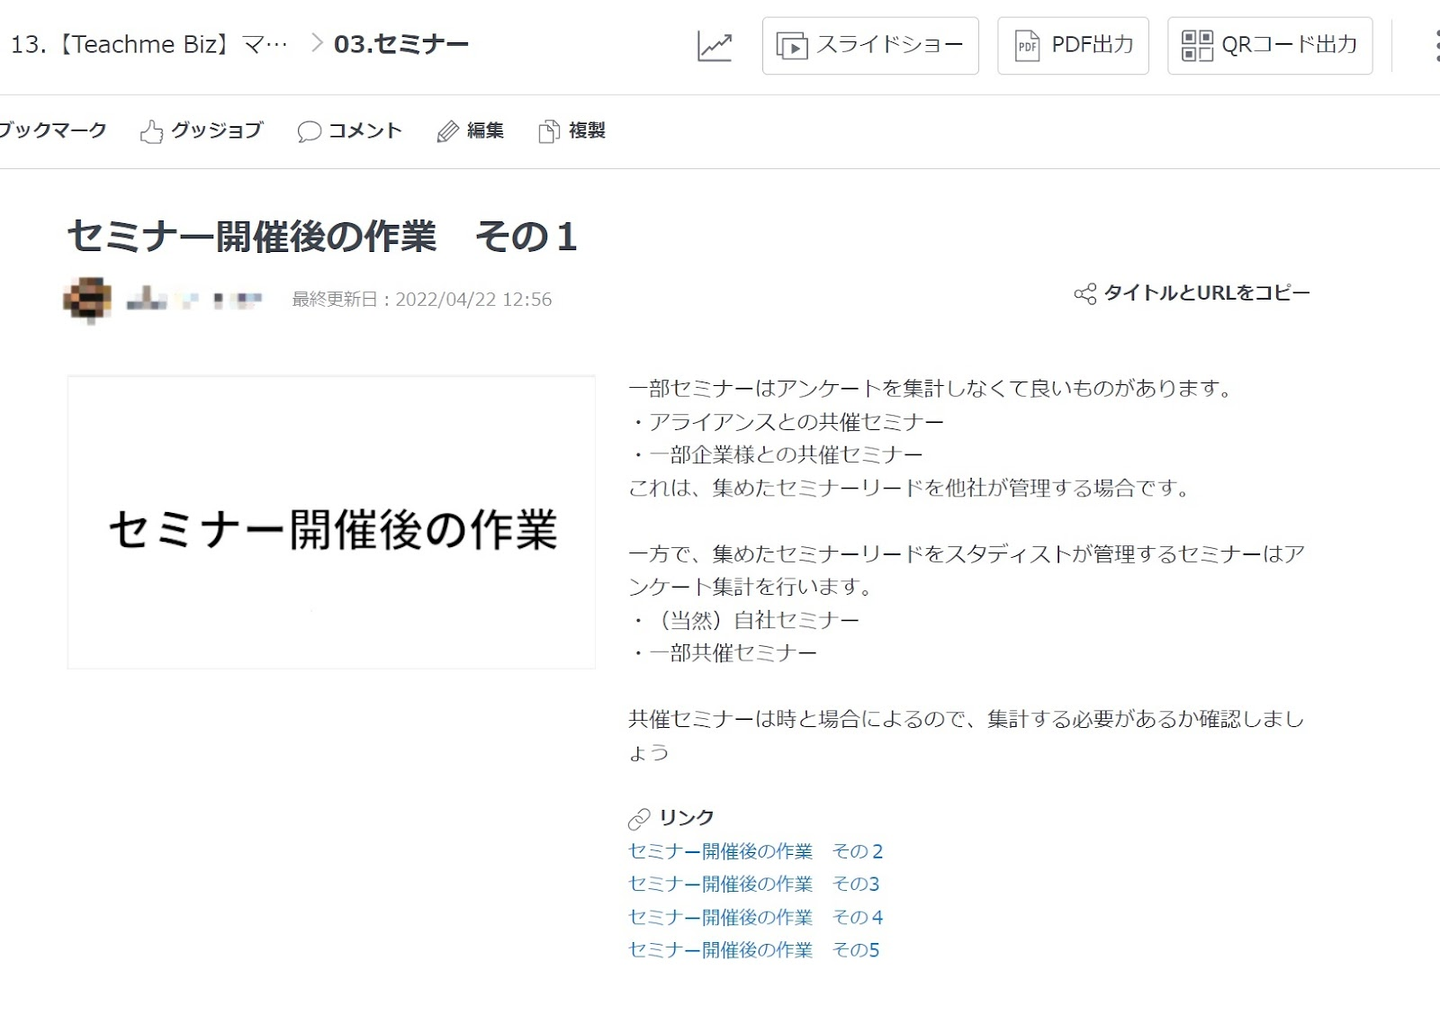The height and width of the screenshot is (1024, 1440).
Task: Select the line ・アライアンスとの共催セミナー
Action: click(x=786, y=422)
